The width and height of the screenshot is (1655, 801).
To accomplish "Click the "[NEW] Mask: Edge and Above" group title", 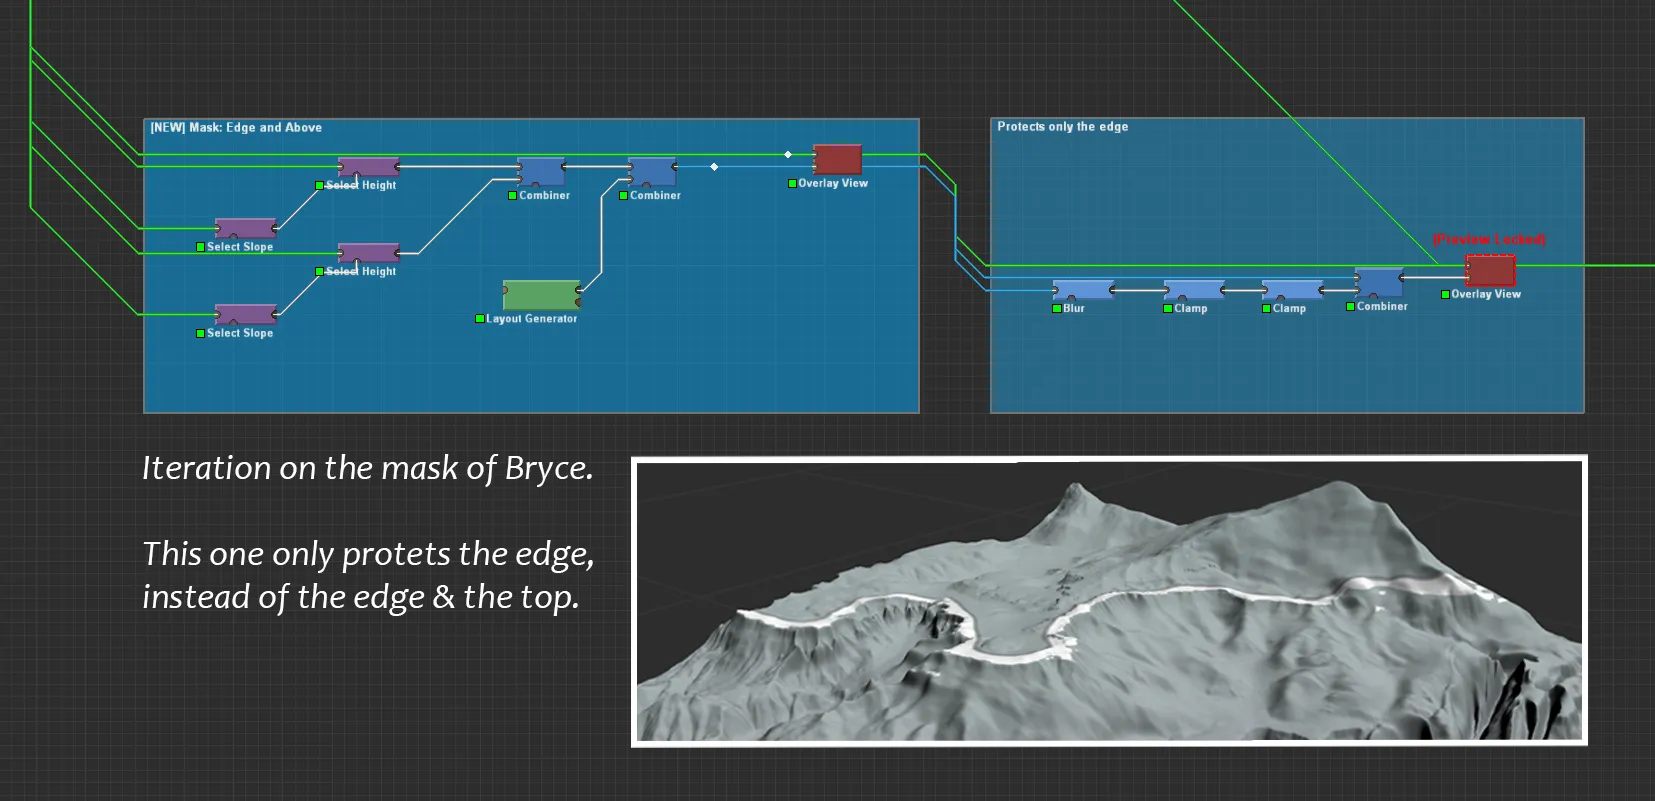I will click(x=236, y=128).
